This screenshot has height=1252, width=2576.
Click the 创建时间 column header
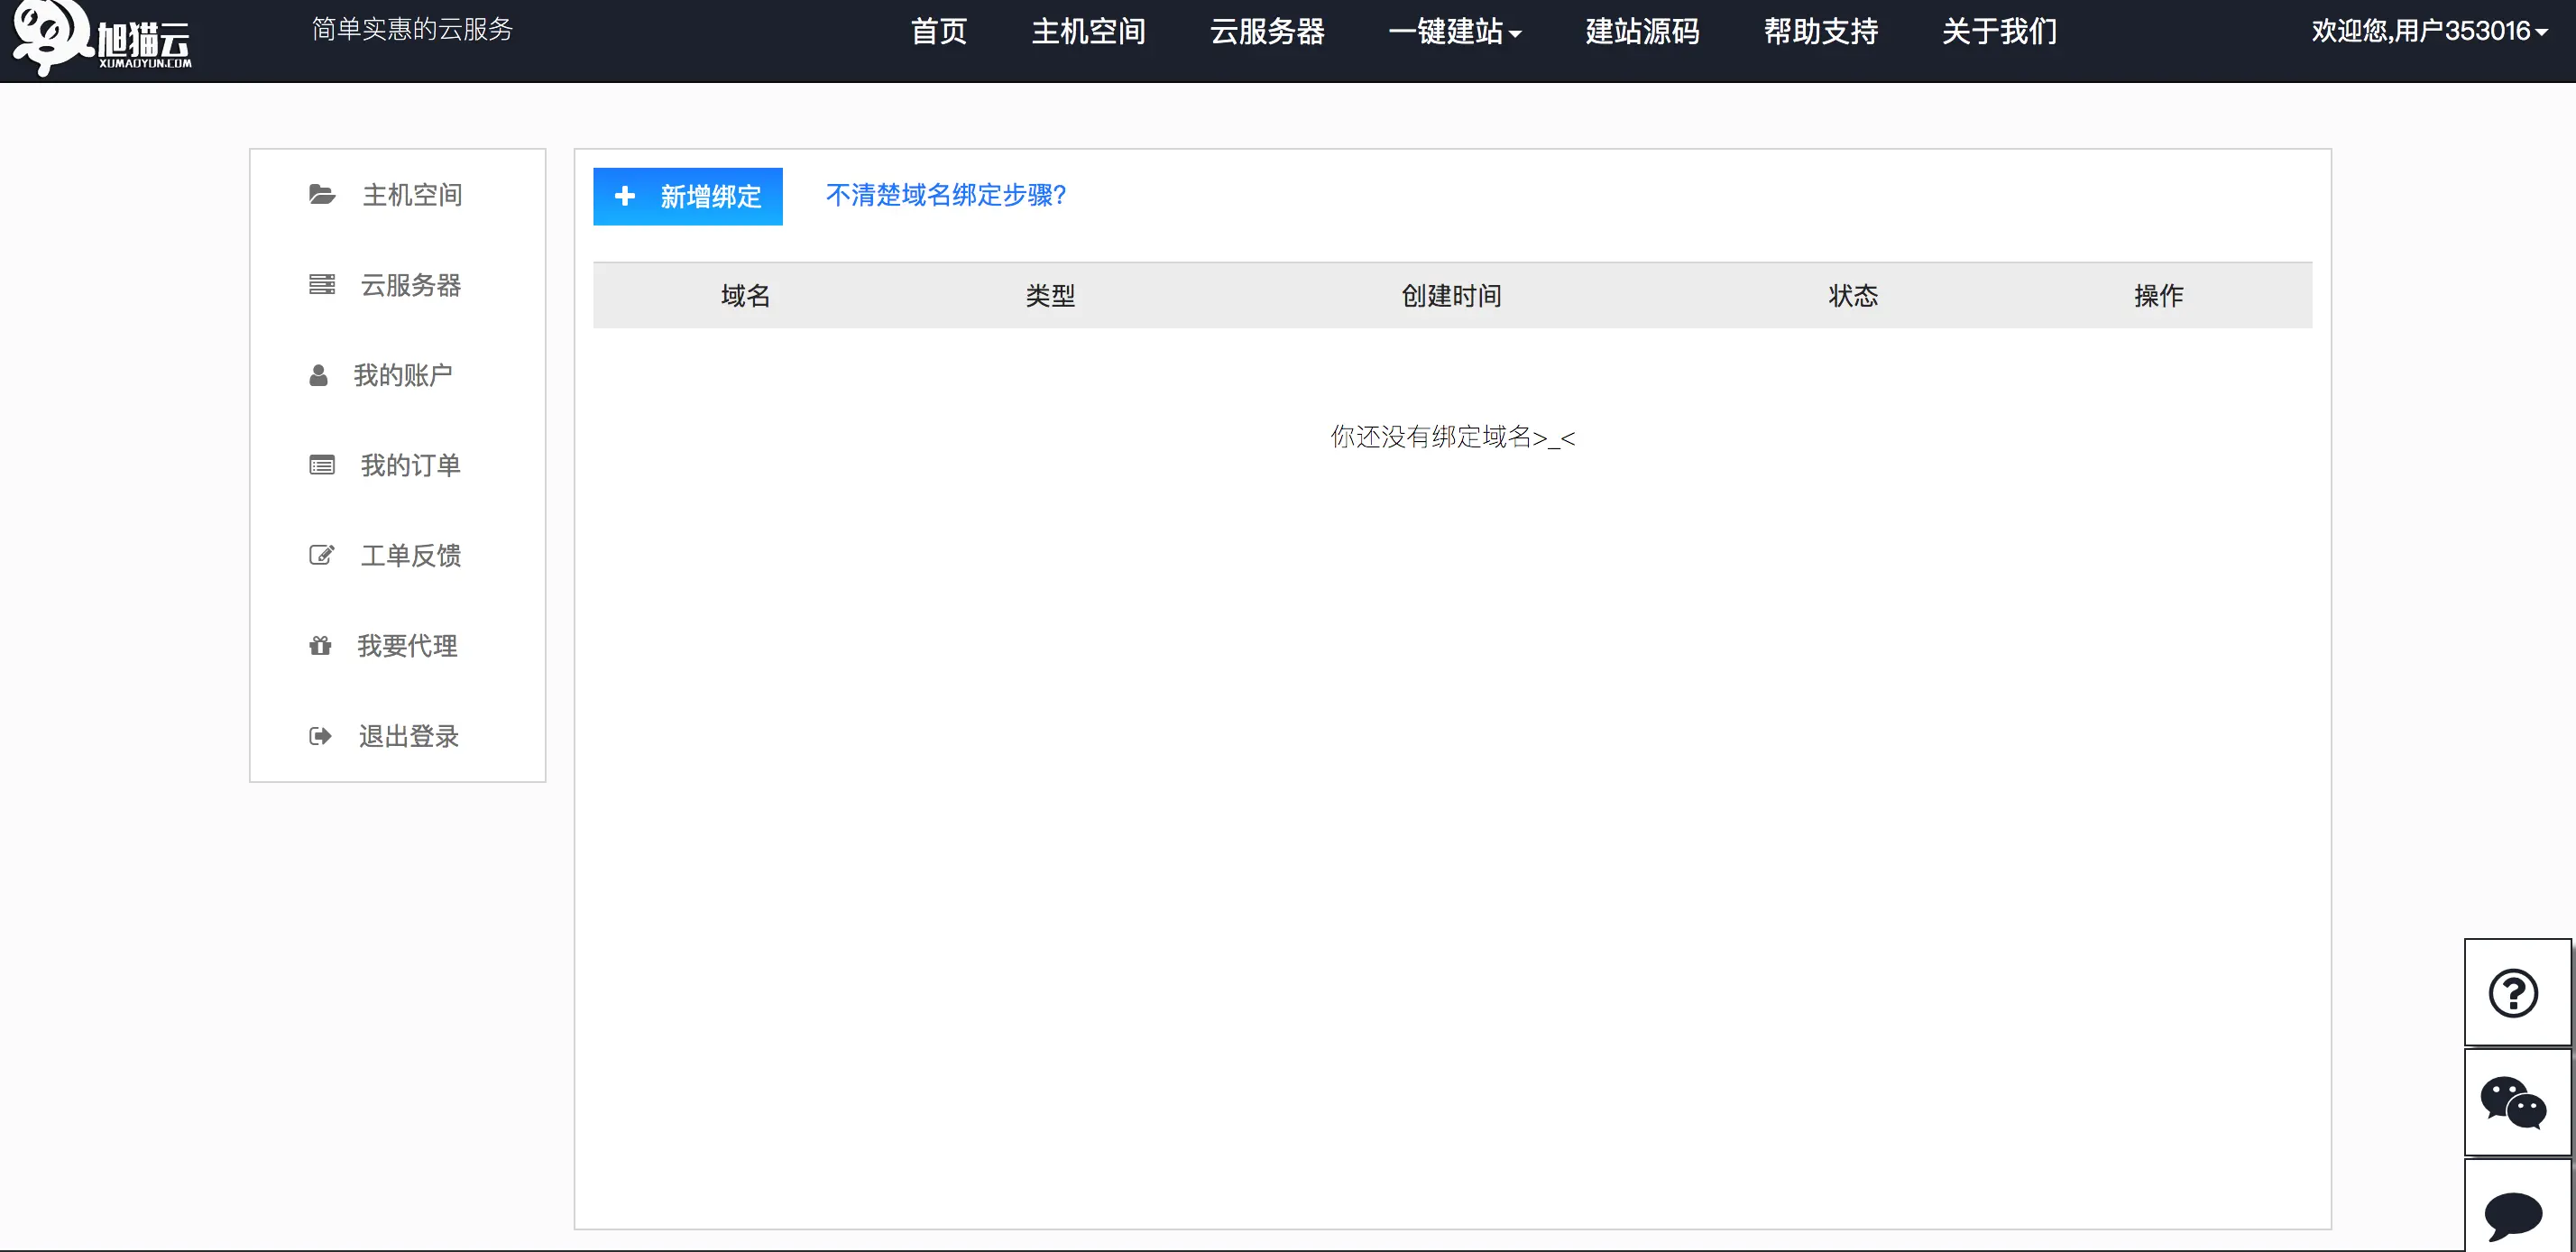click(1451, 296)
